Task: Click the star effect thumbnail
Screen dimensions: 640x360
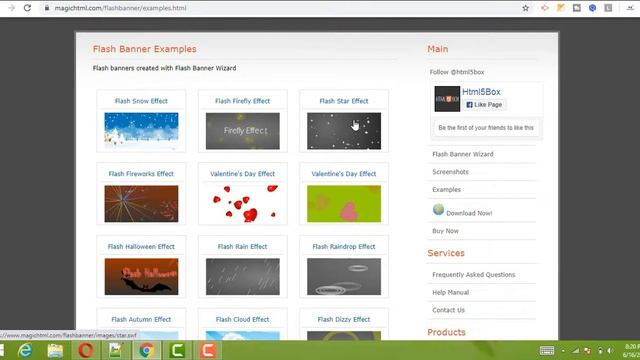Action: coord(344,131)
